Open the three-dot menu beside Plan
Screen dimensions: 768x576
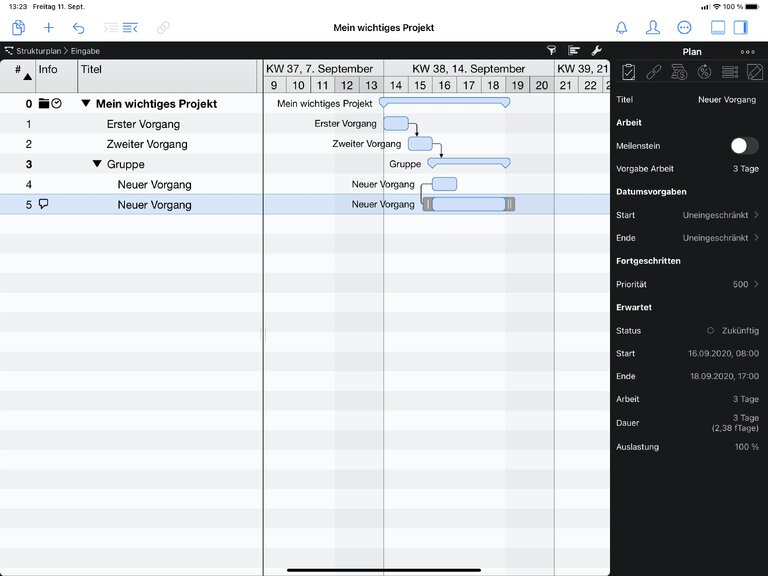click(x=747, y=52)
